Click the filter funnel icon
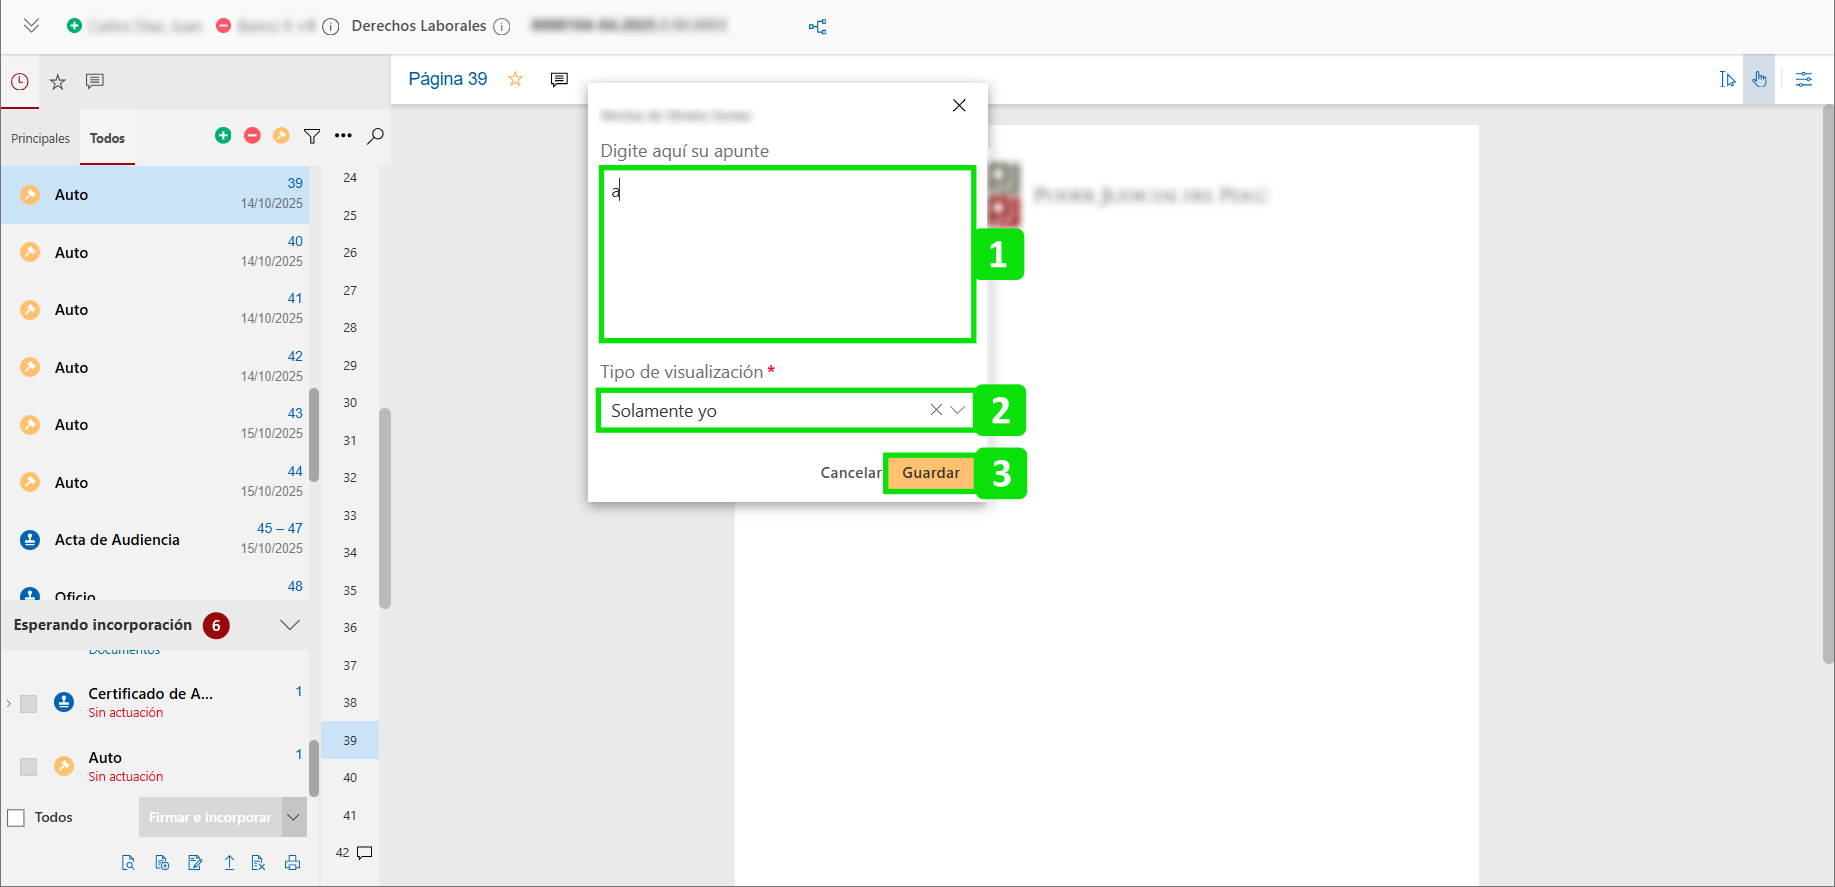This screenshot has width=1835, height=887. 312,136
